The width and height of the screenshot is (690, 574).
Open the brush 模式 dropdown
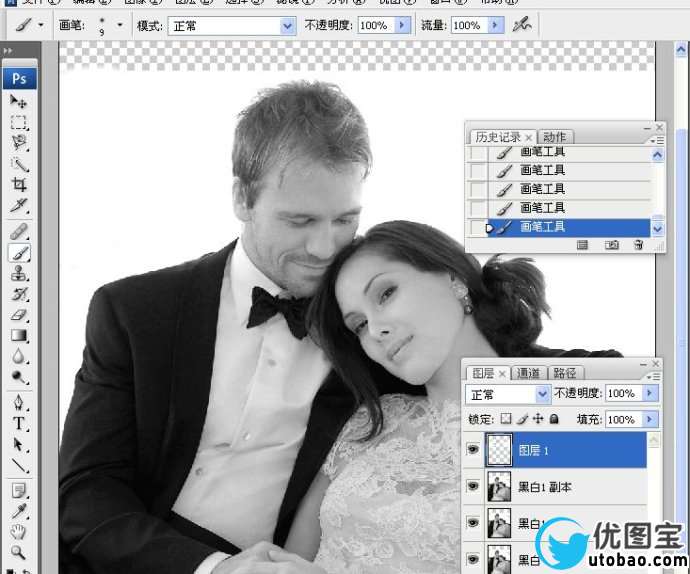(x=287, y=26)
